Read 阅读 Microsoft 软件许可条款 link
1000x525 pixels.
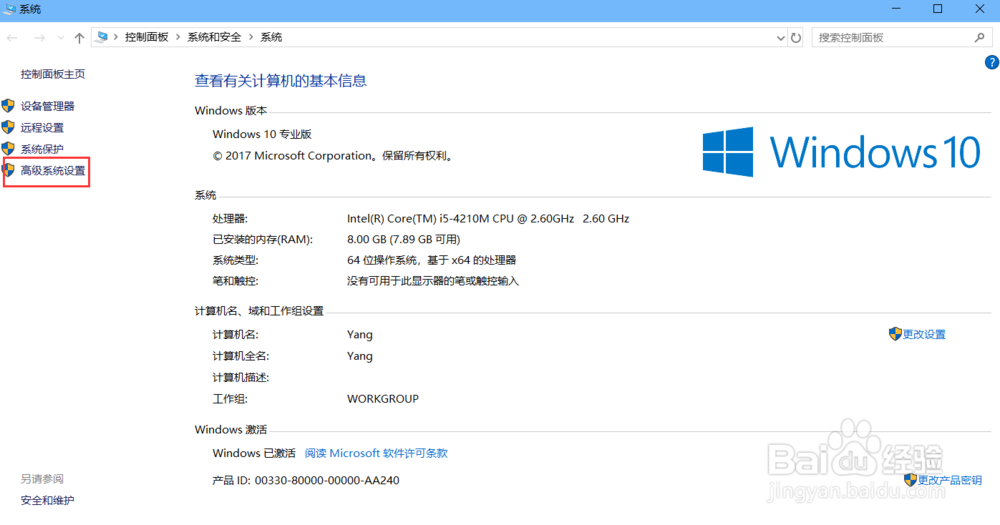(x=376, y=453)
